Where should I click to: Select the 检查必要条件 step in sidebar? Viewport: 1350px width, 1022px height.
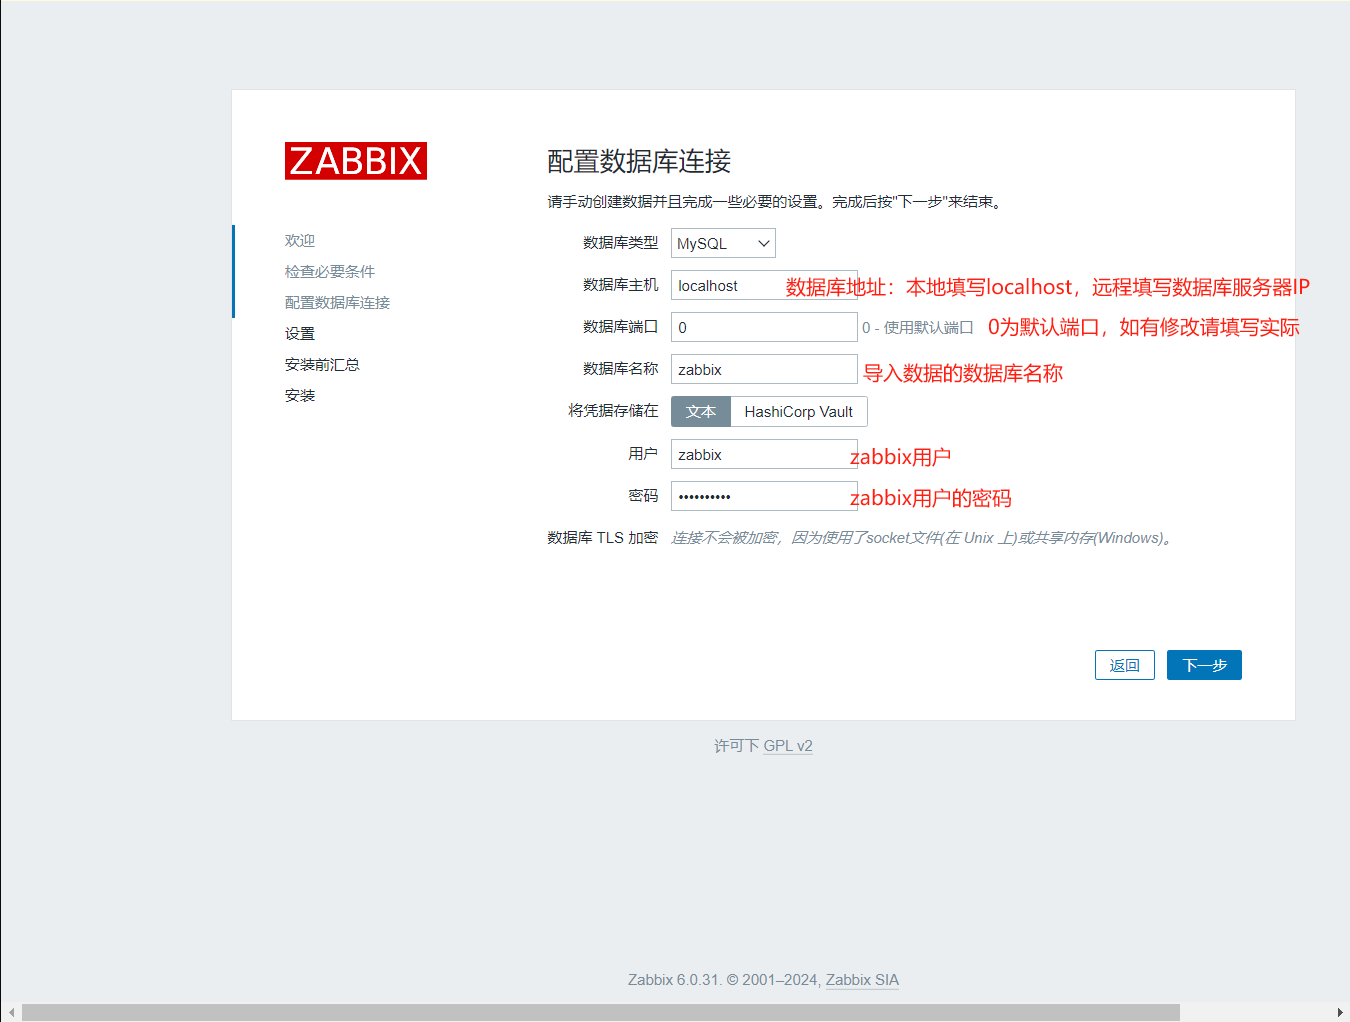click(330, 271)
